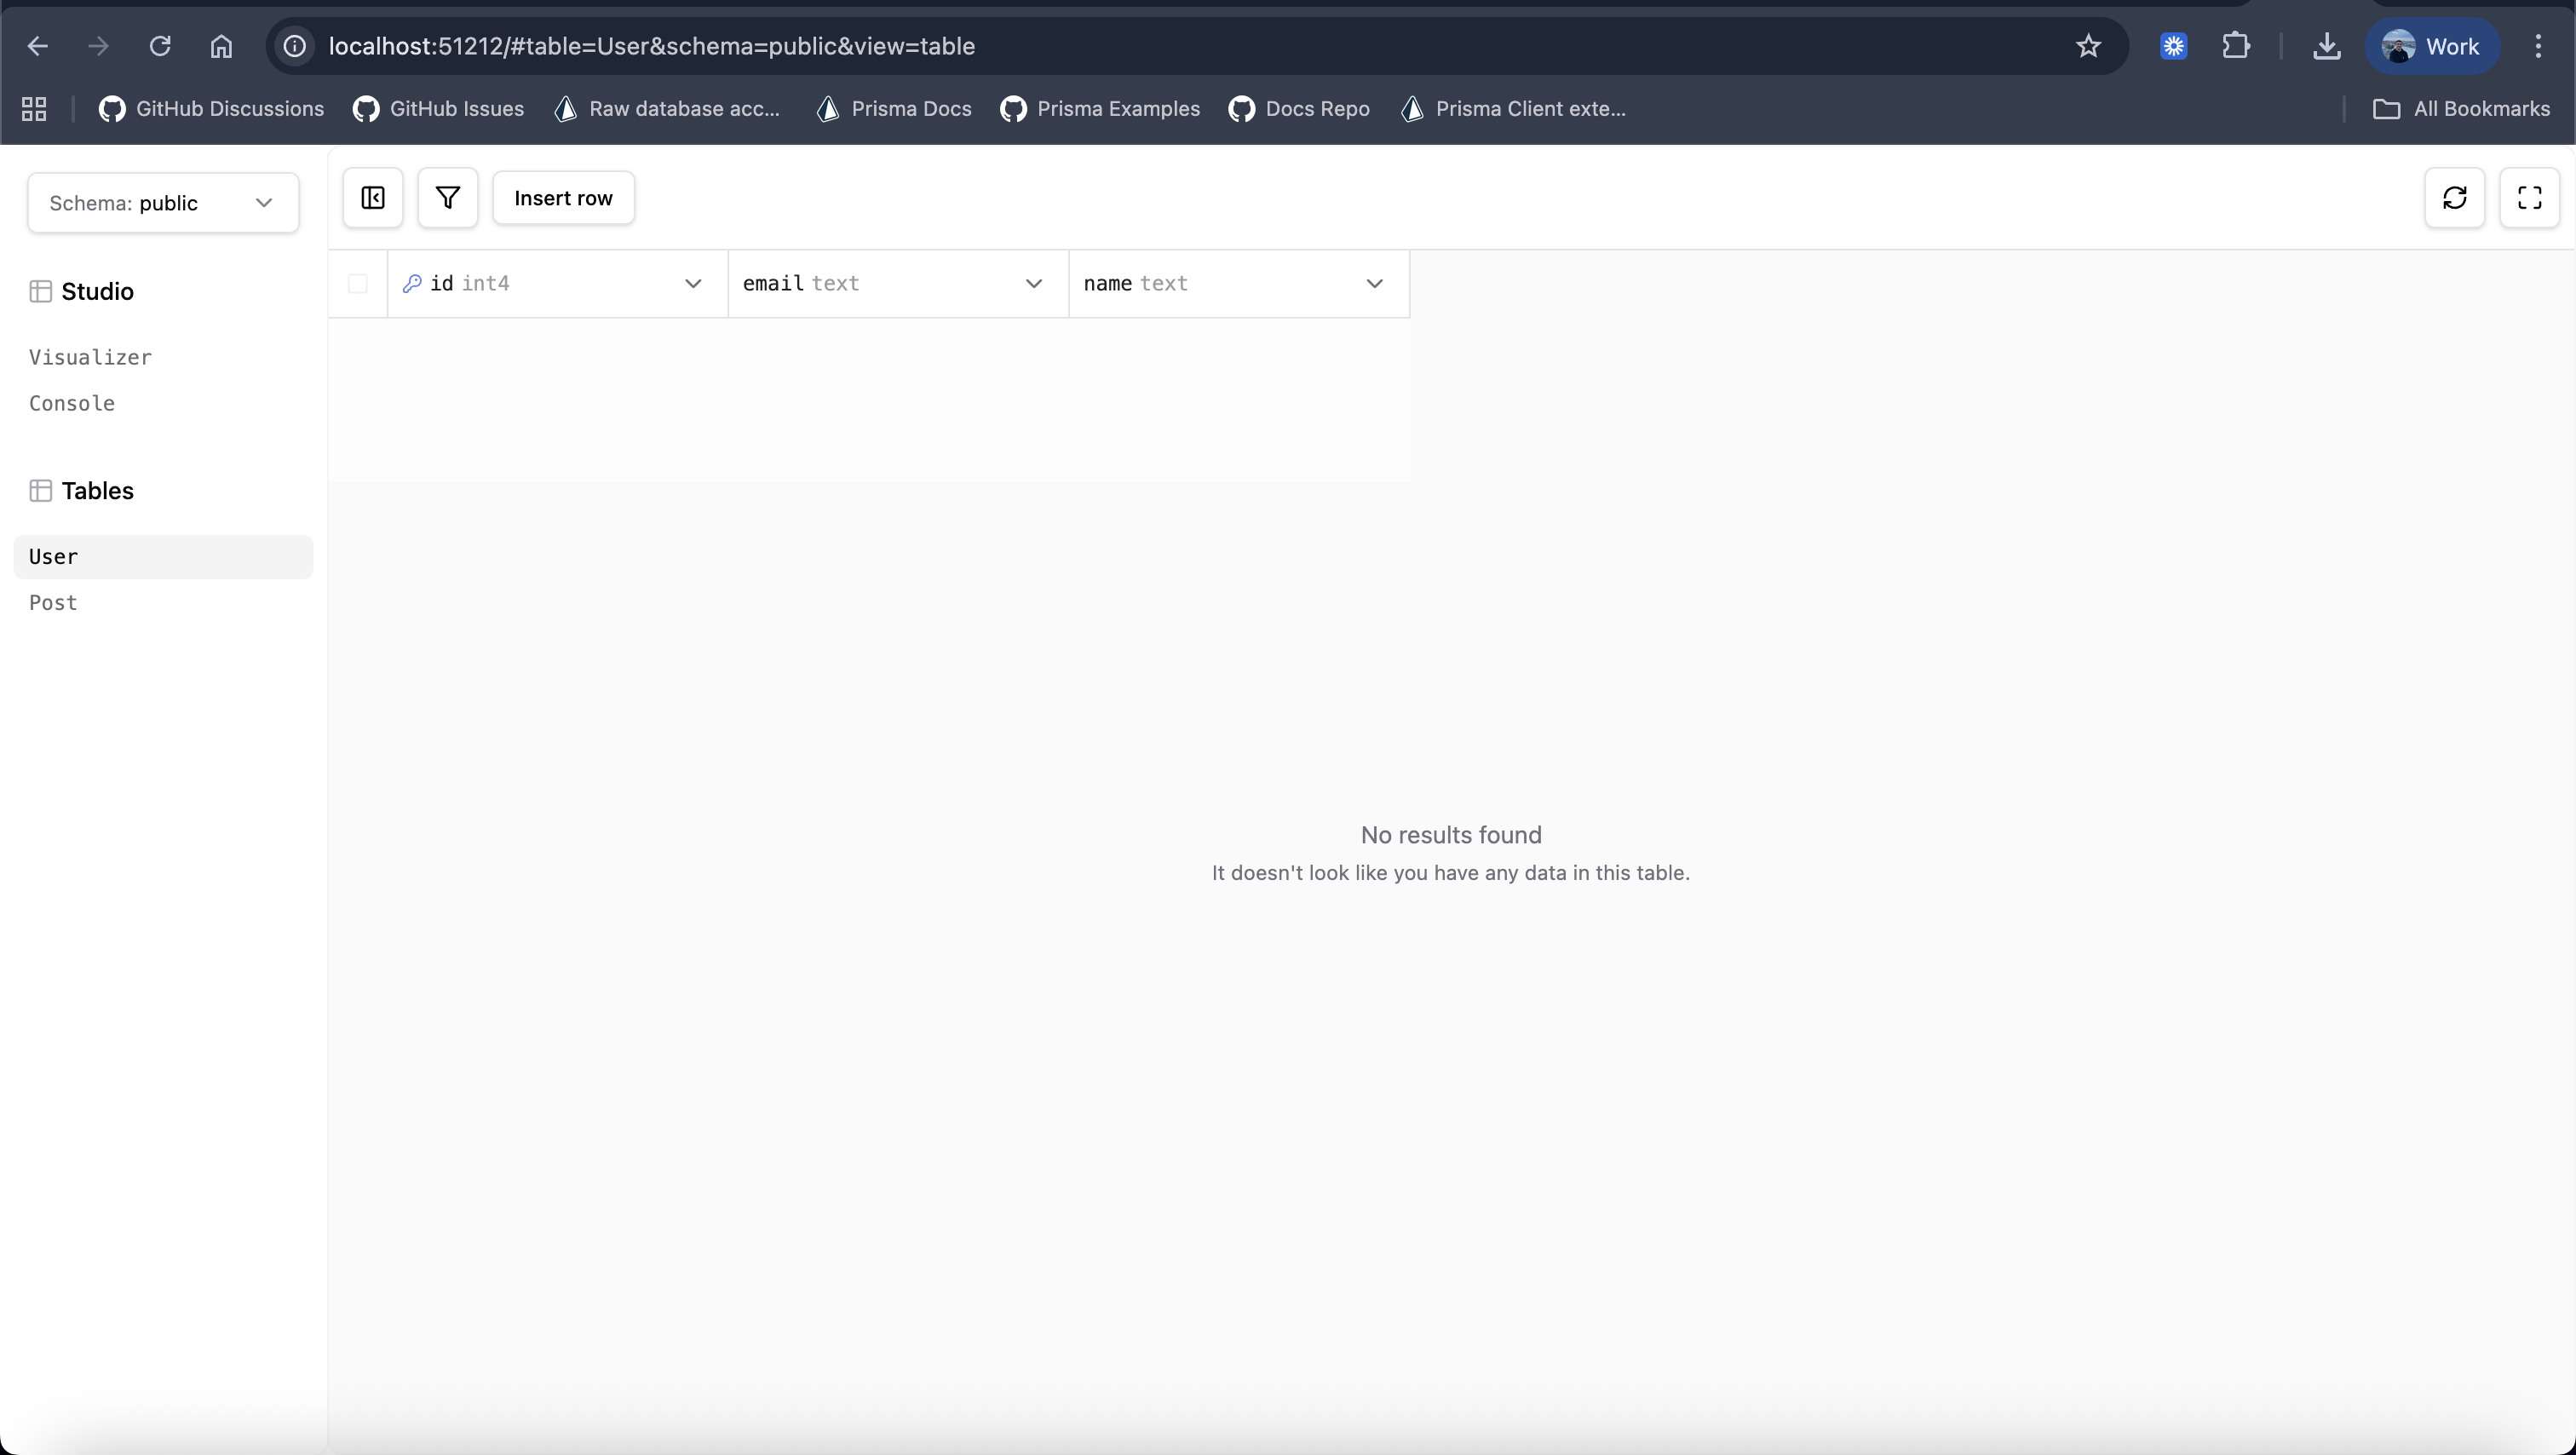Click the browser reload icon
The image size is (2576, 1455).
pos(160,46)
